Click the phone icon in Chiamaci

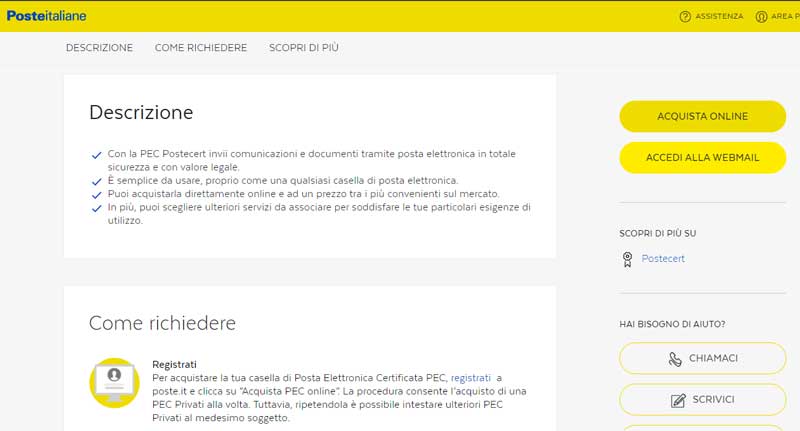point(675,359)
